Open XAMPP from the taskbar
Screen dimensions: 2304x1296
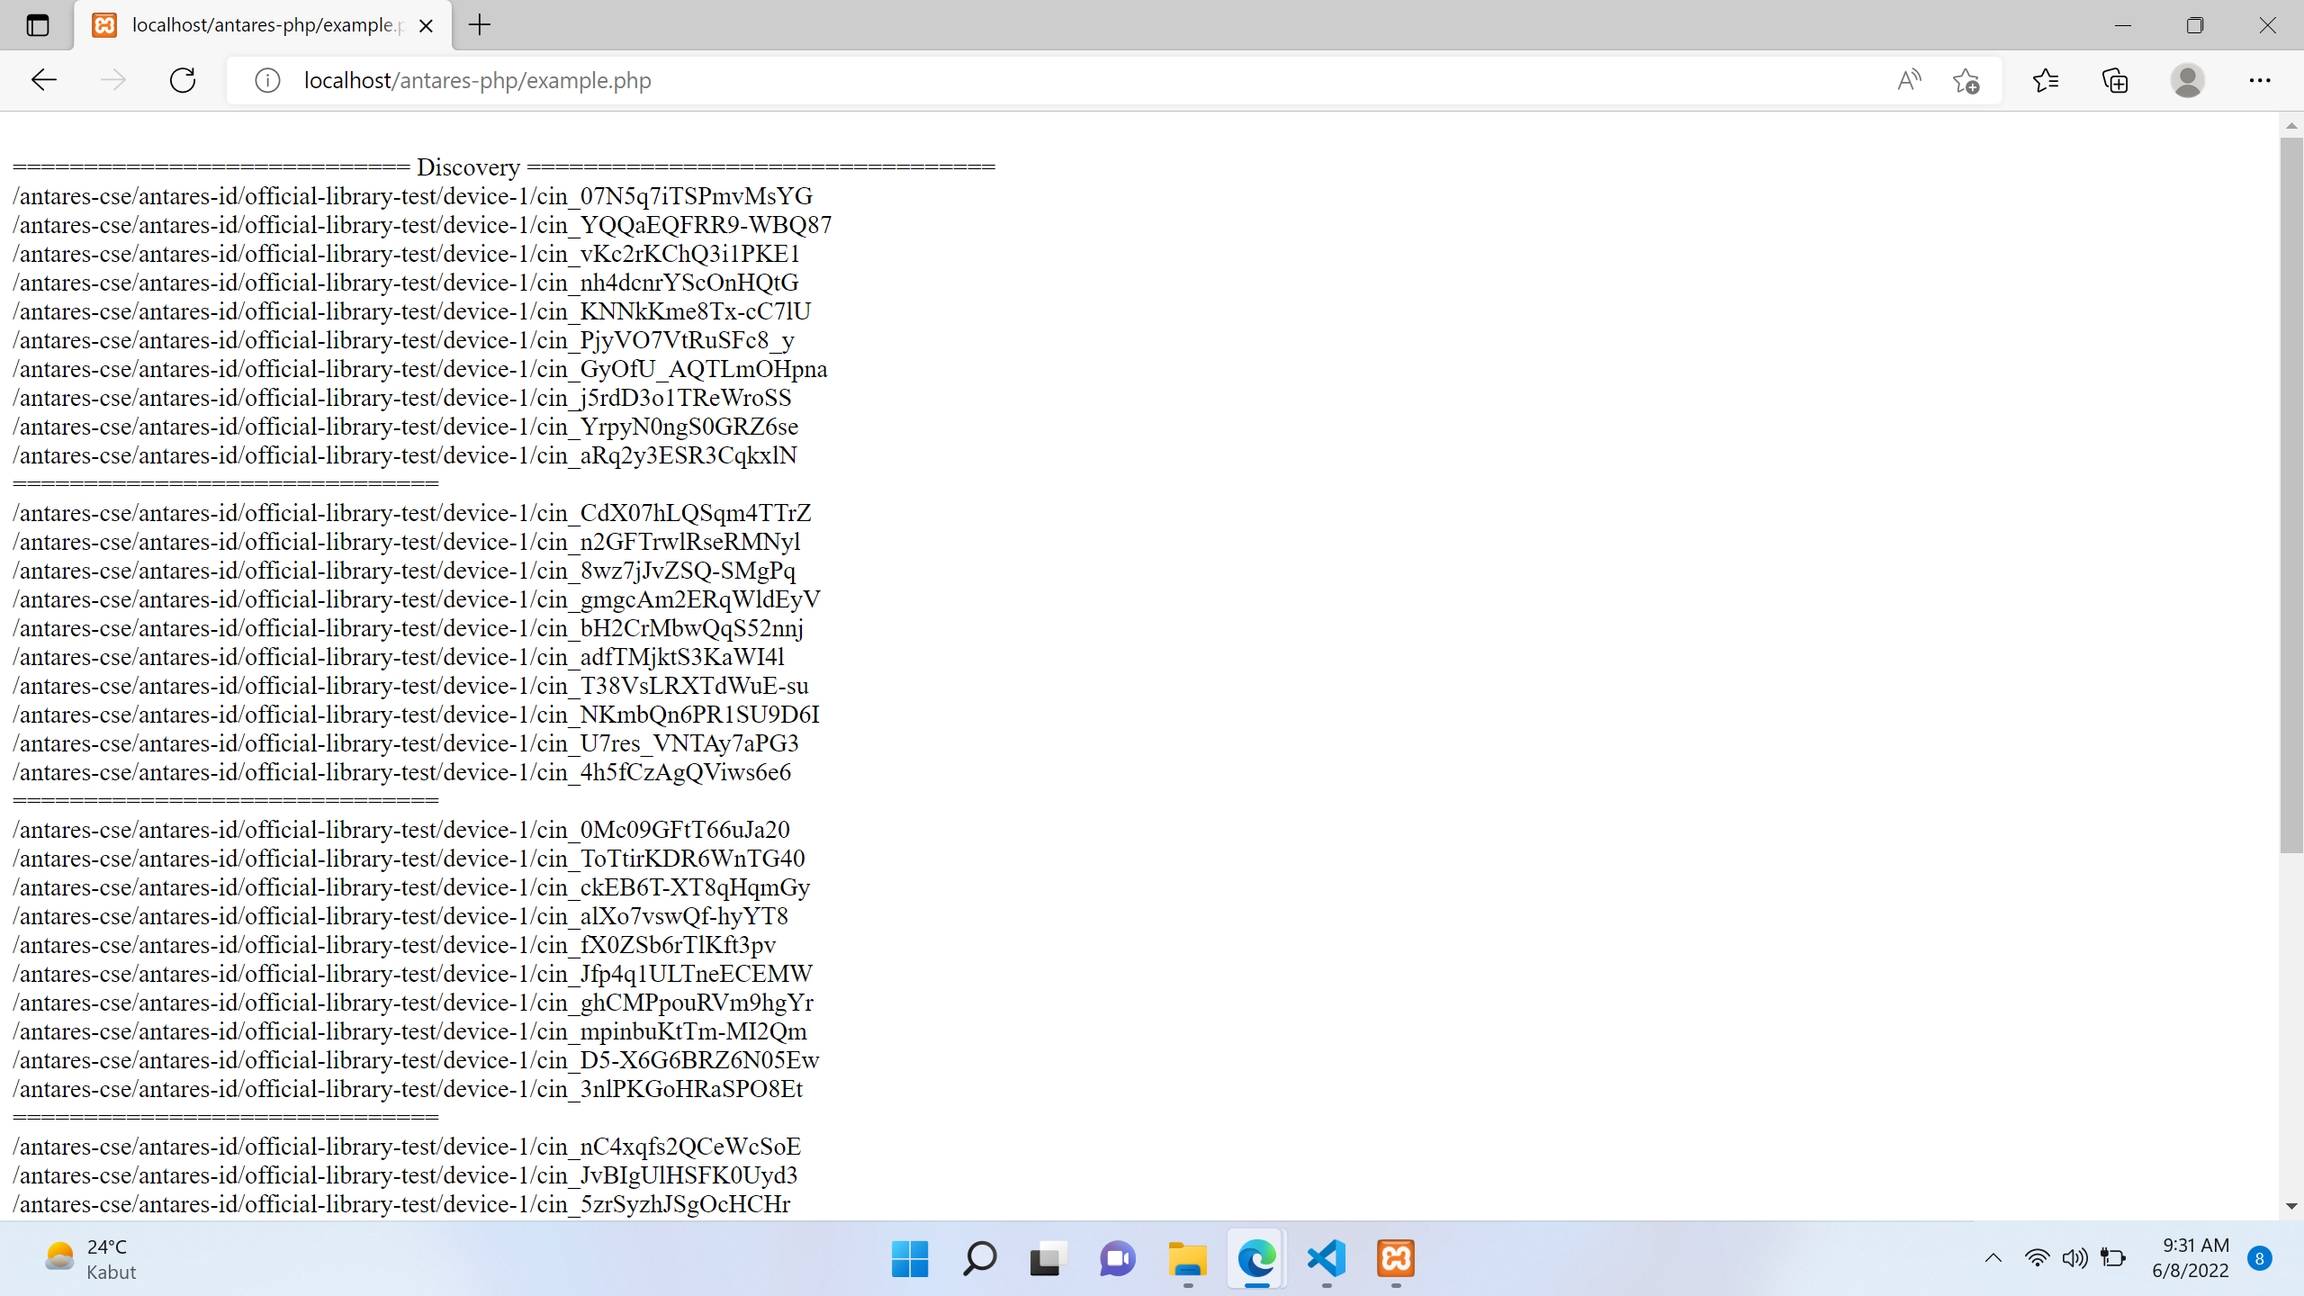click(x=1395, y=1258)
